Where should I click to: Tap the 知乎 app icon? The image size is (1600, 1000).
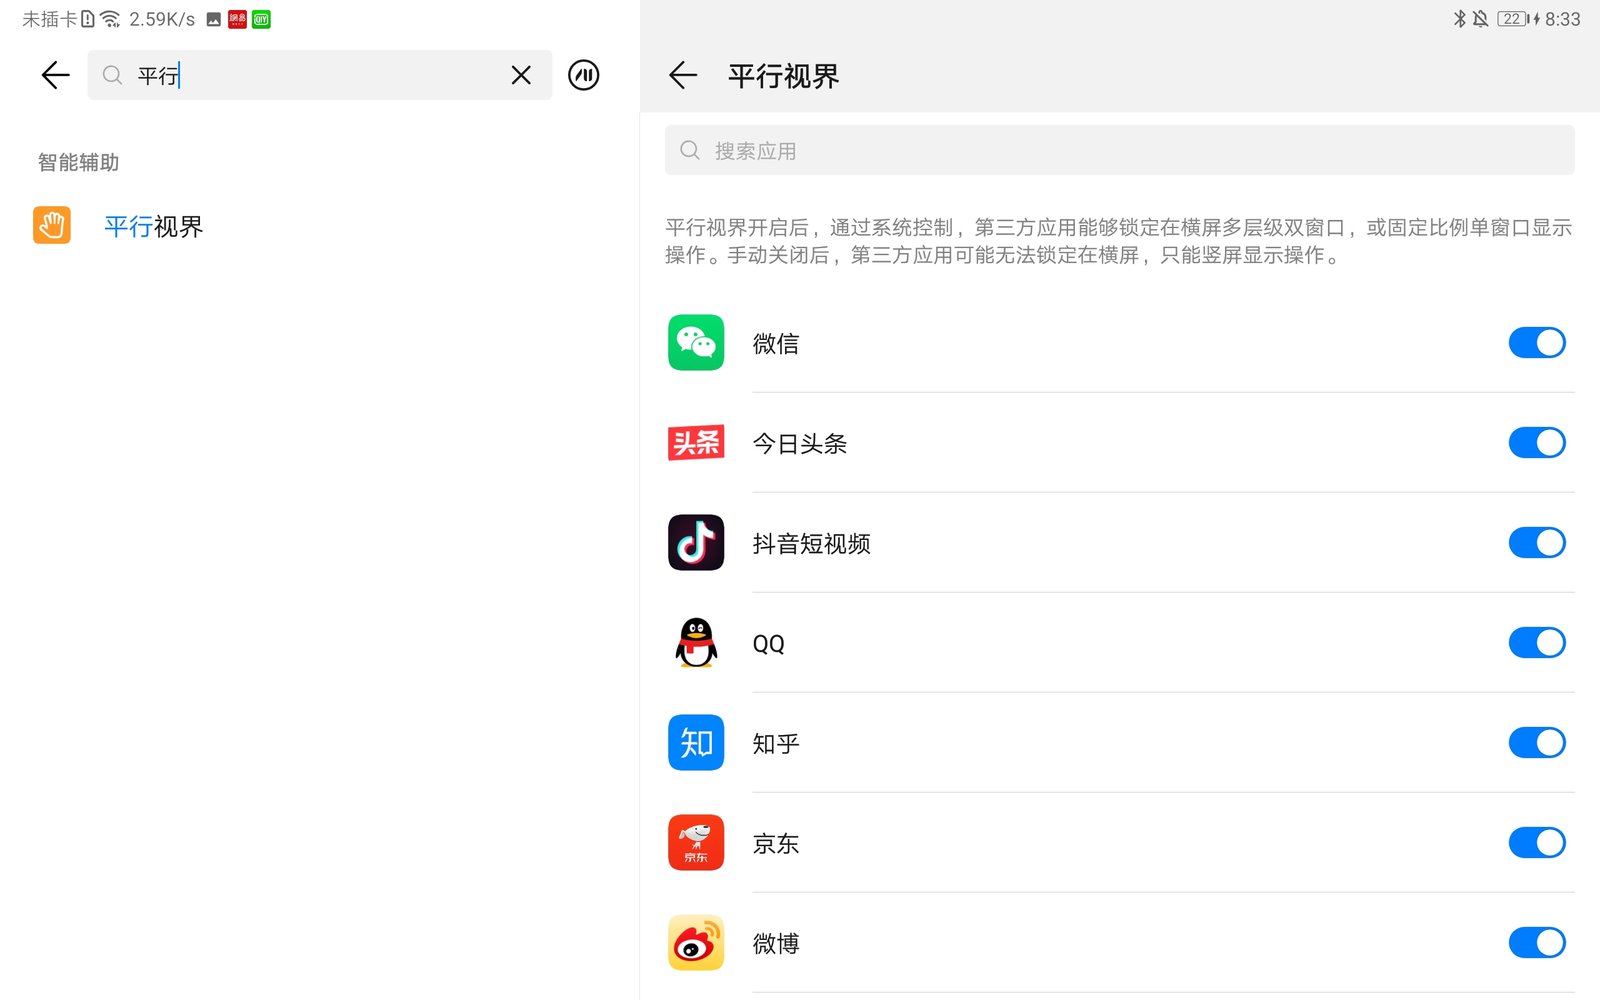[696, 743]
